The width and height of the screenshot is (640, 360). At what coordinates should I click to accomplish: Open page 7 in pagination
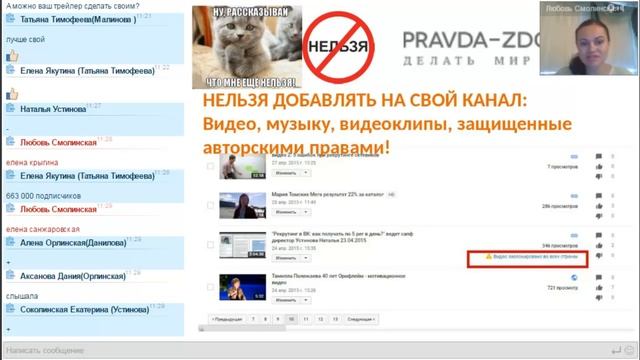[253, 319]
